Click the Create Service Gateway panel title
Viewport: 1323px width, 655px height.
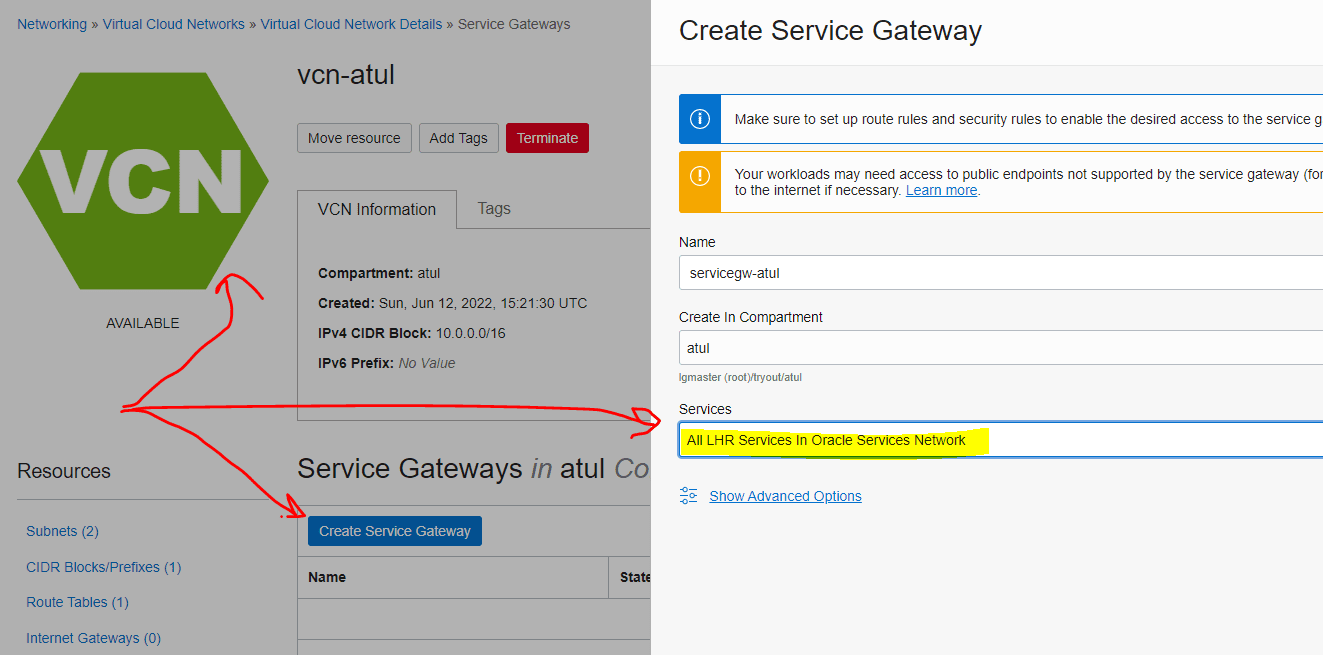coord(830,31)
